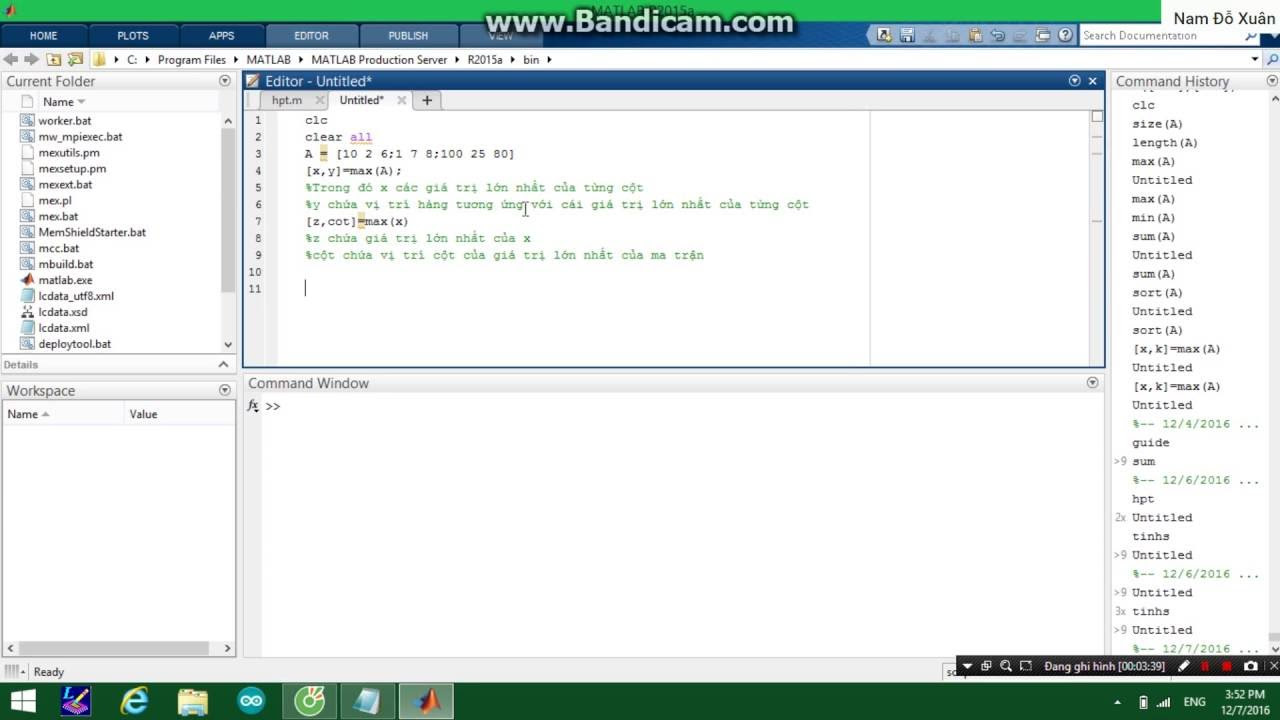Screen dimensions: 1280x720
Task: Open File Explorer from the taskbar
Action: [192, 702]
